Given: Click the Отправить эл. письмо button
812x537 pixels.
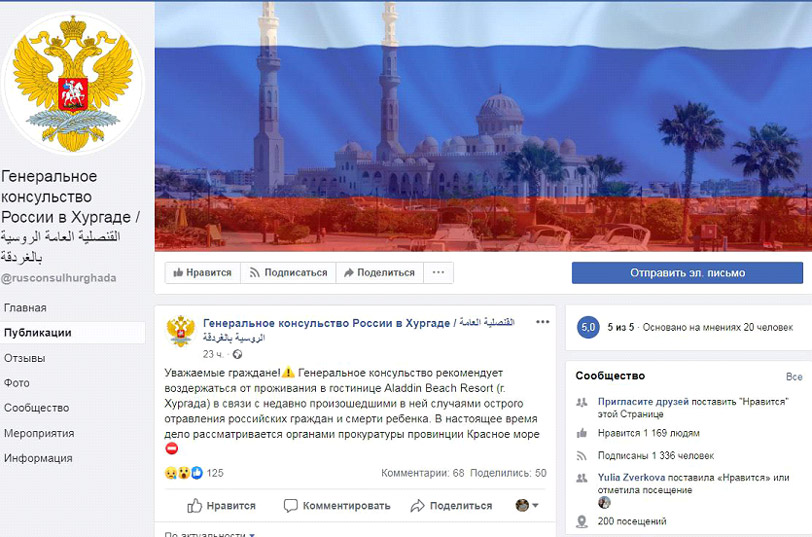Looking at the screenshot, I should pos(687,272).
